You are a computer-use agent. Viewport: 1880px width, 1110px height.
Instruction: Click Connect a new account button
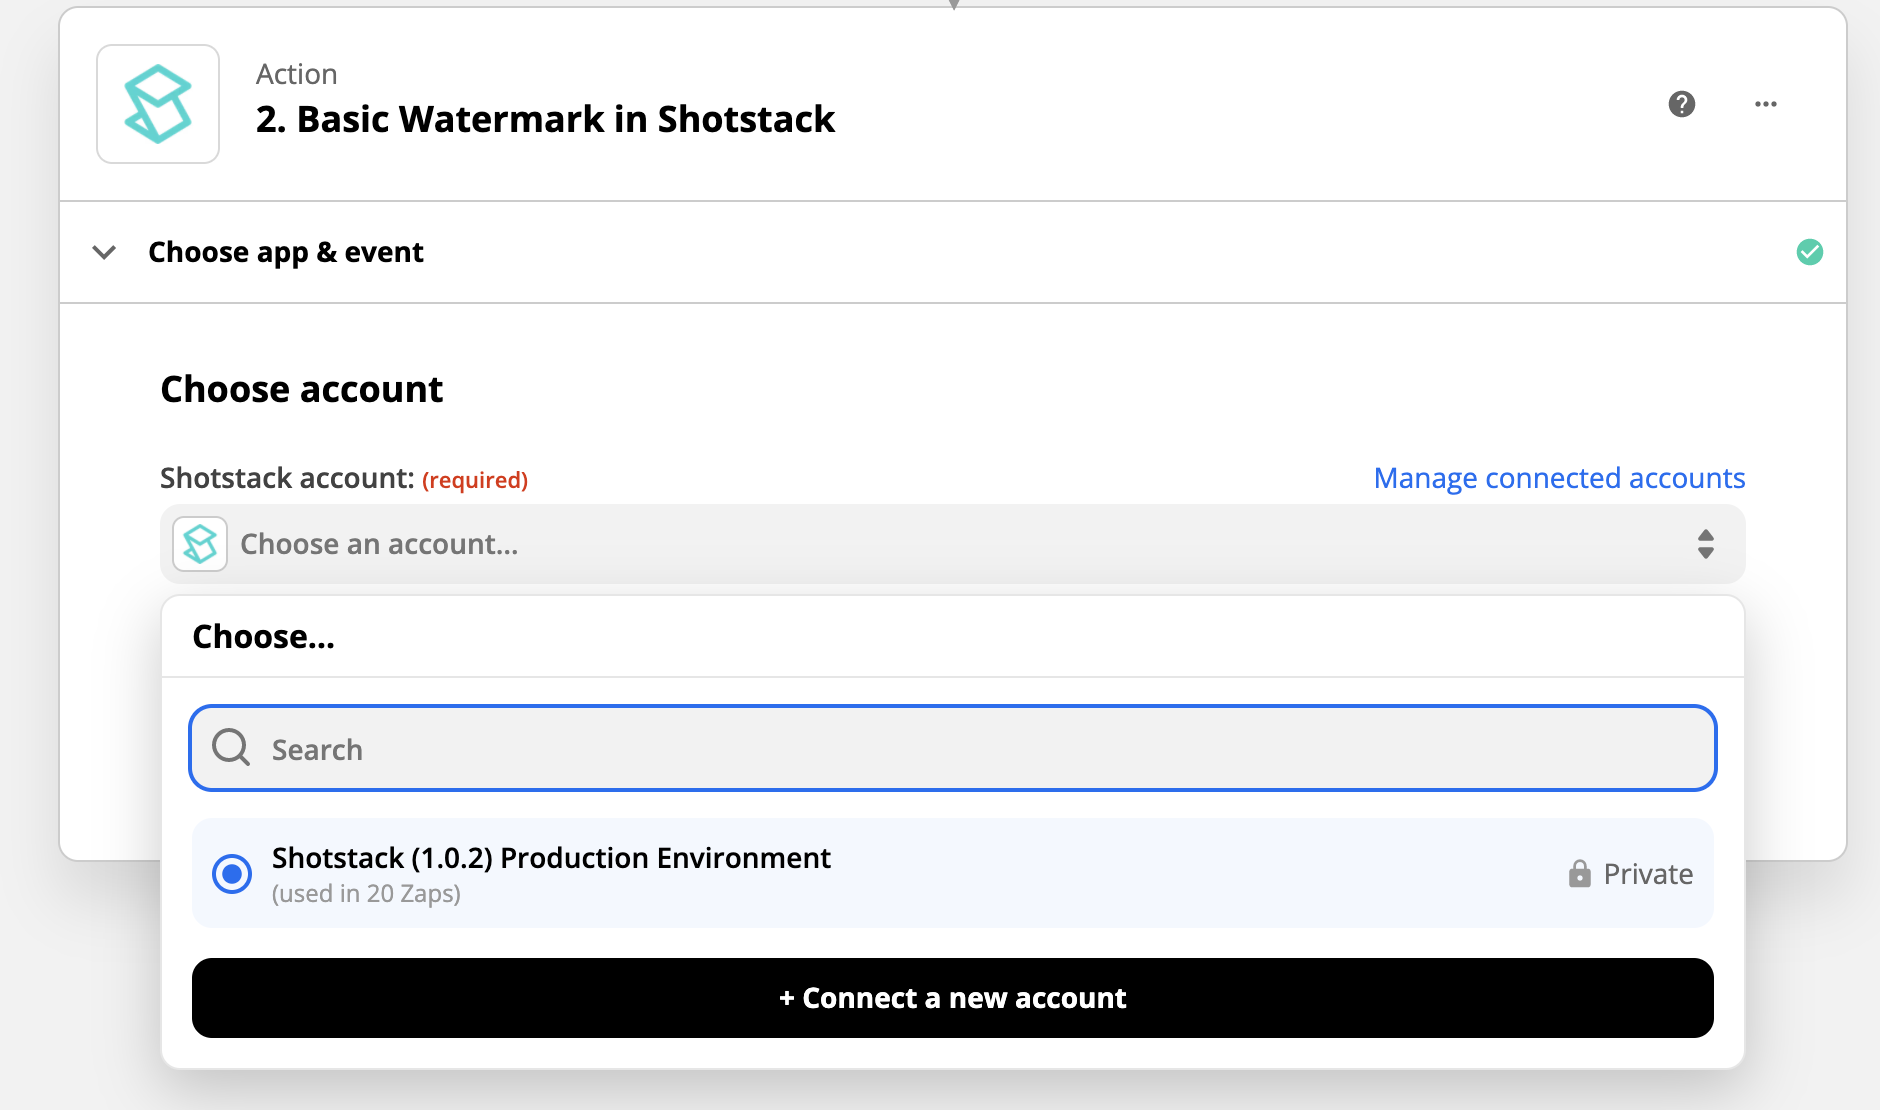pyautogui.click(x=953, y=998)
